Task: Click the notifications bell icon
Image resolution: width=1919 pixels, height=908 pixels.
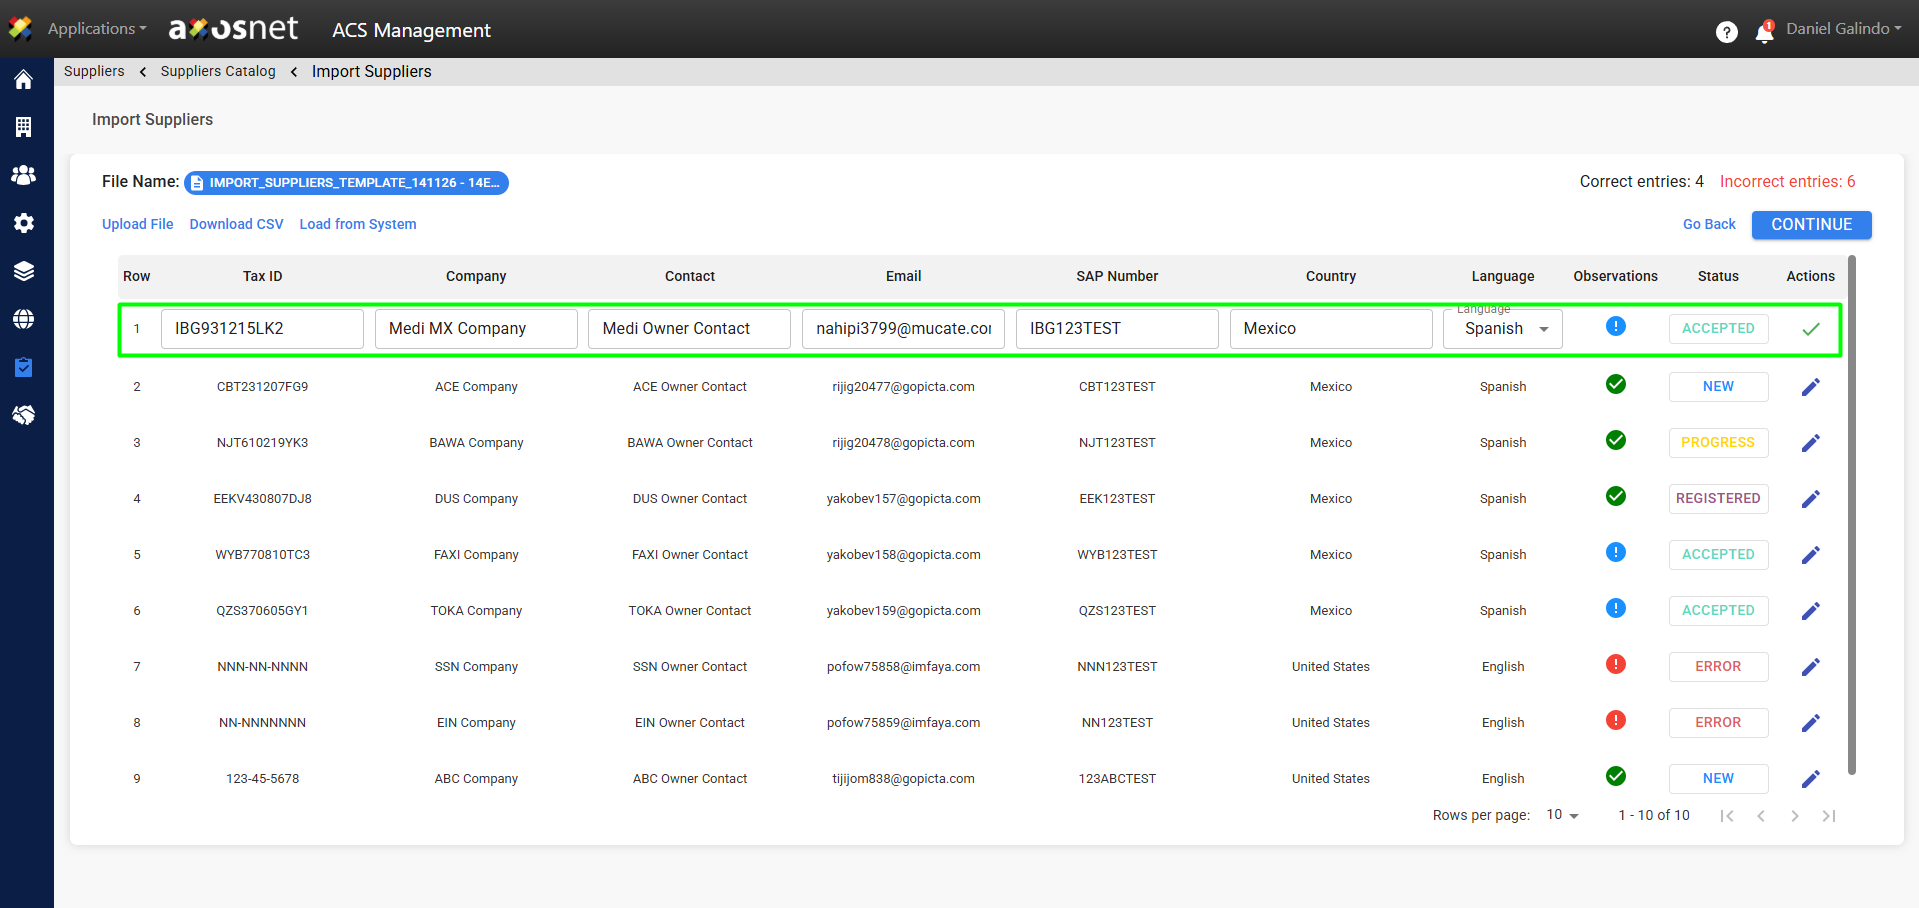Action: click(1764, 32)
